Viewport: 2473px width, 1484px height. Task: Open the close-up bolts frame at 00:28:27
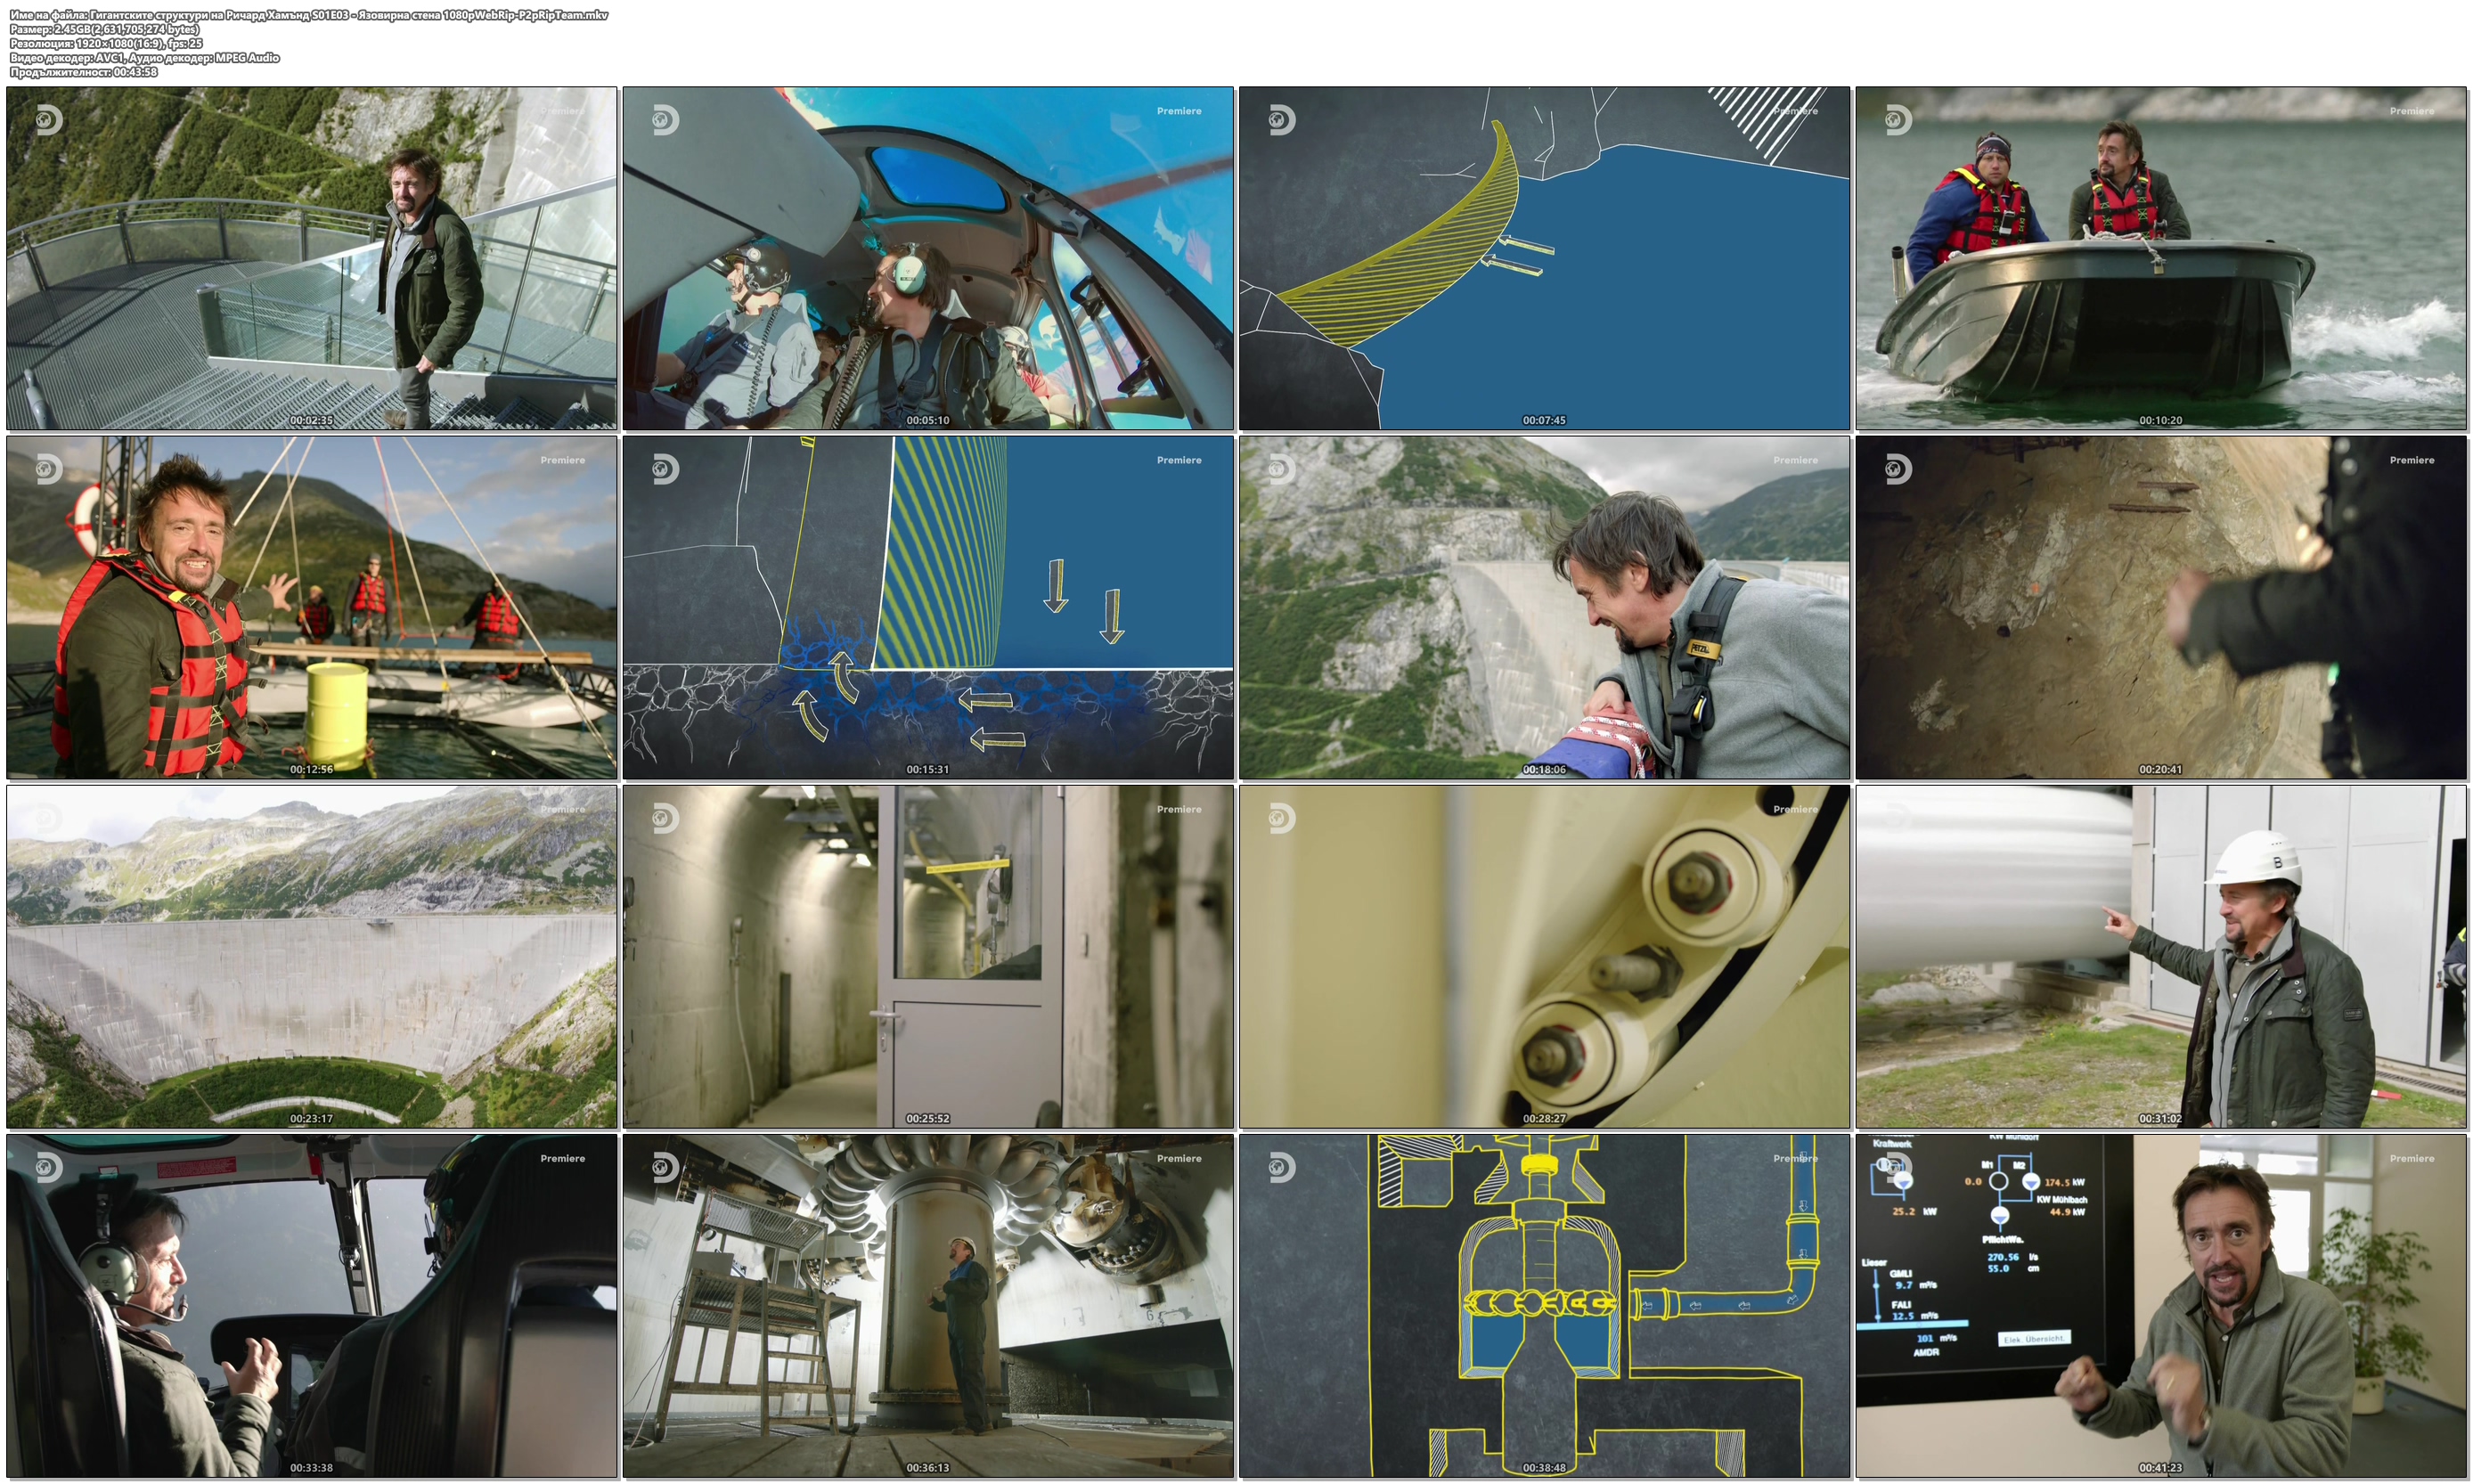[x=1543, y=956]
